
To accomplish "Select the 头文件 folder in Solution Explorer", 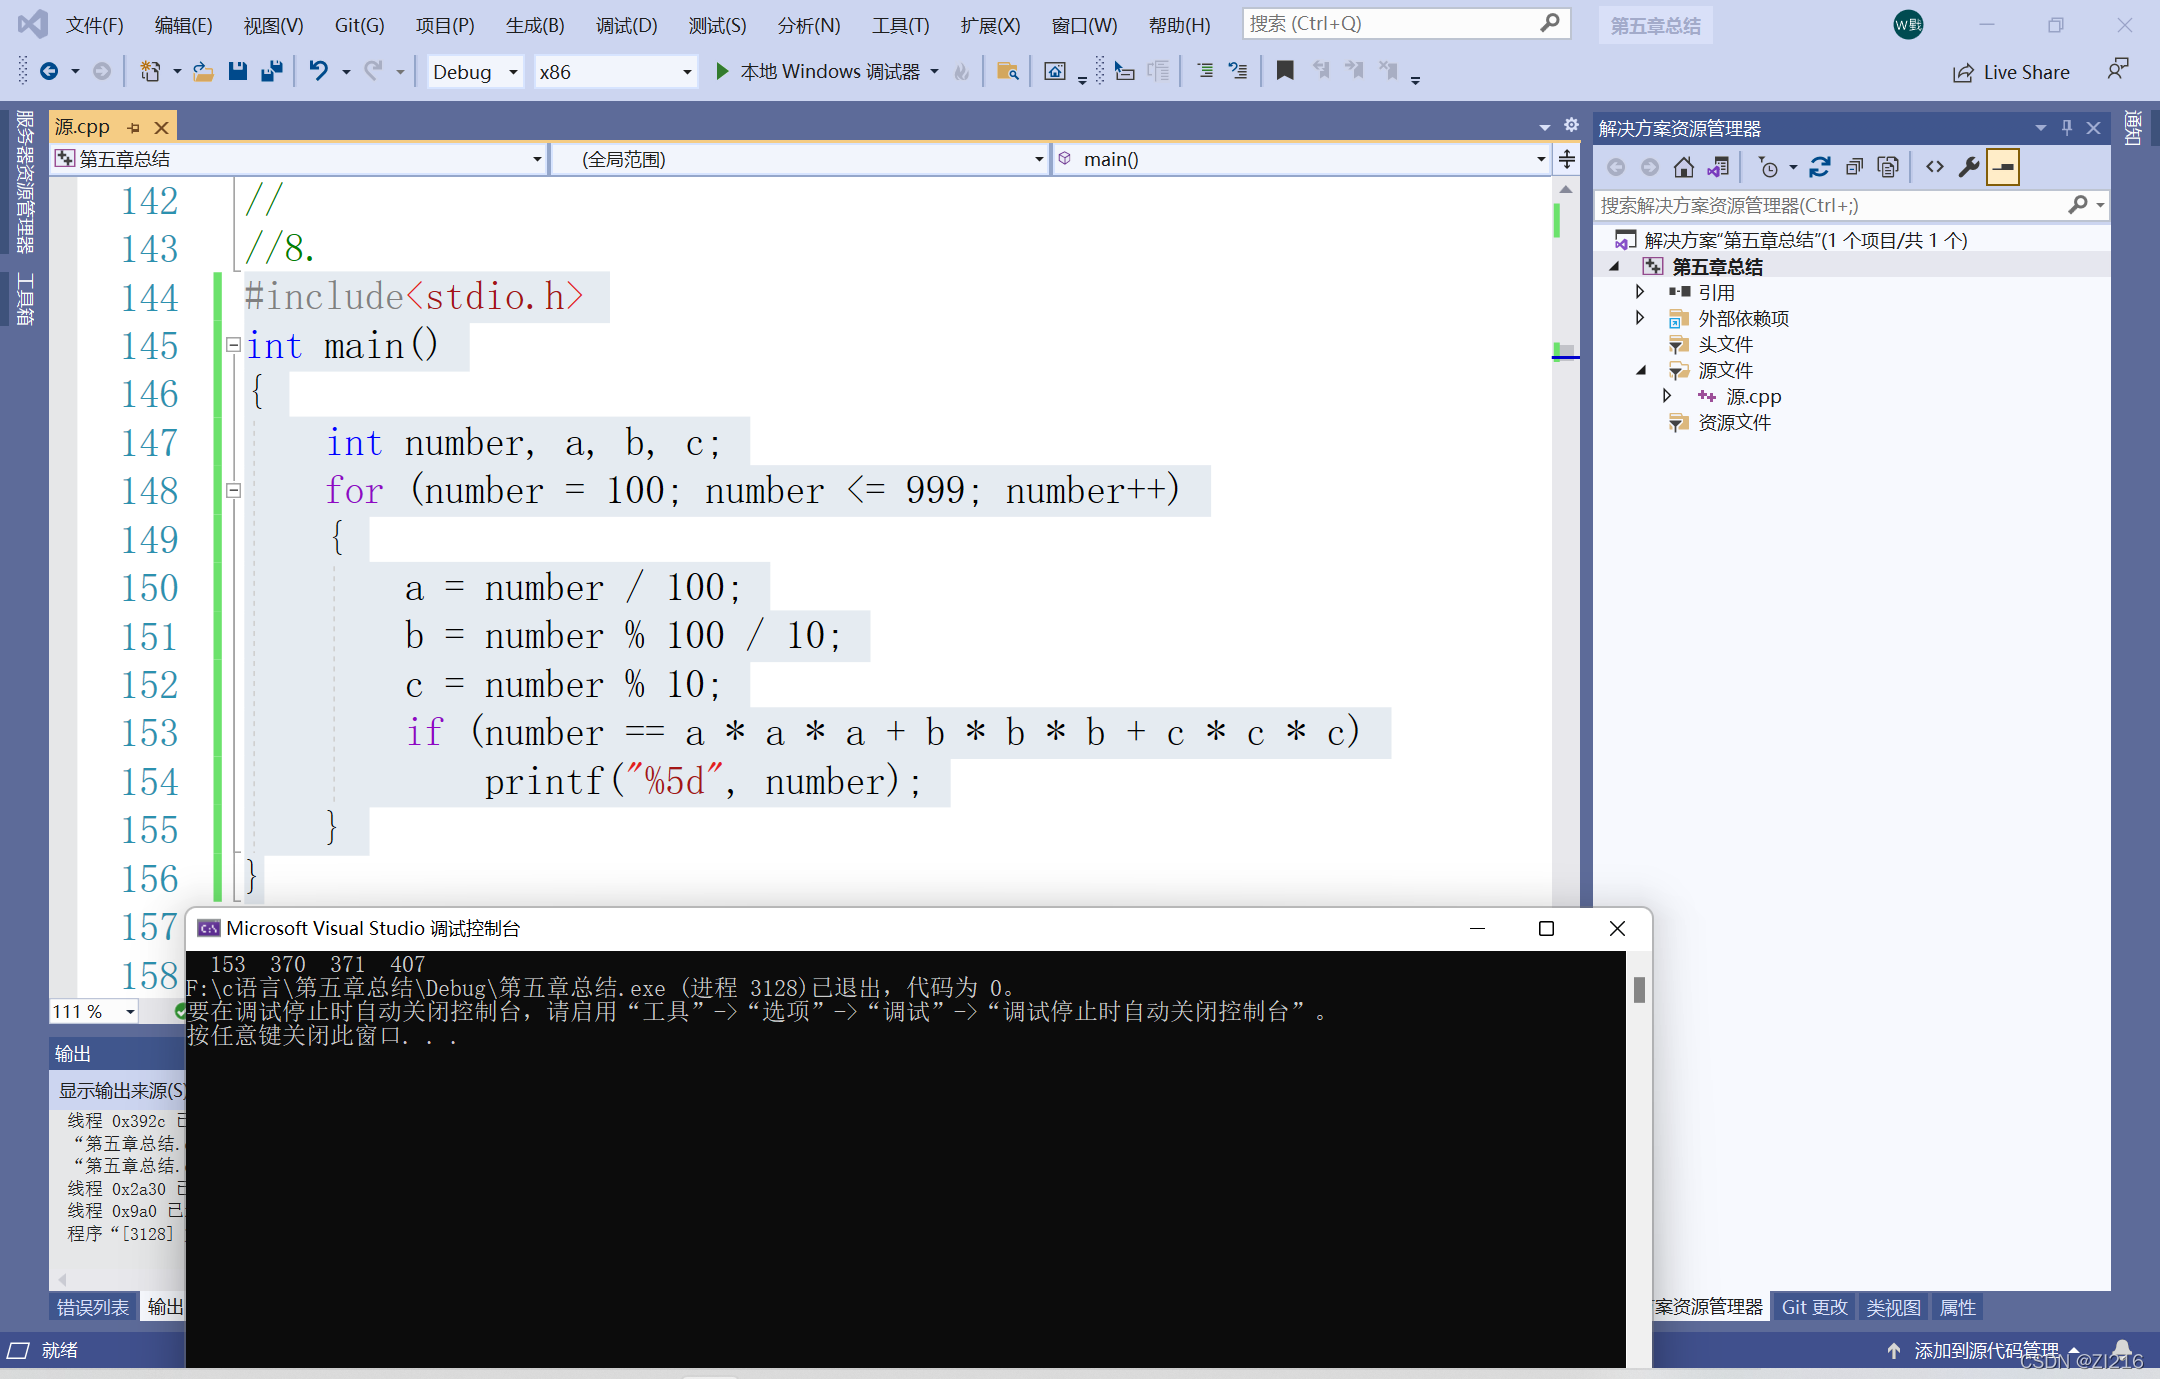I will coord(1725,344).
